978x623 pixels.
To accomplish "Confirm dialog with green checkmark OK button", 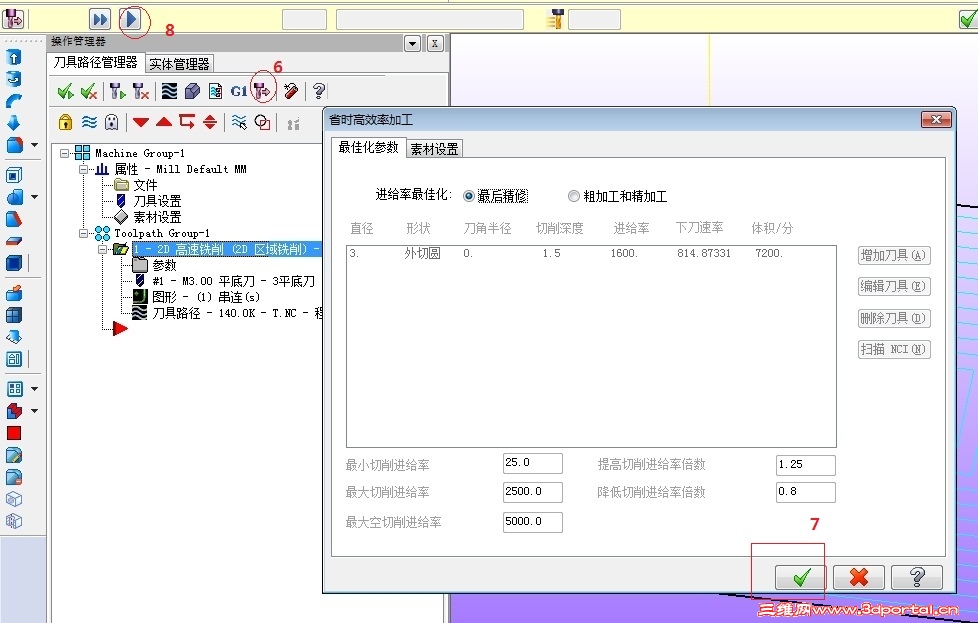I will pos(801,577).
